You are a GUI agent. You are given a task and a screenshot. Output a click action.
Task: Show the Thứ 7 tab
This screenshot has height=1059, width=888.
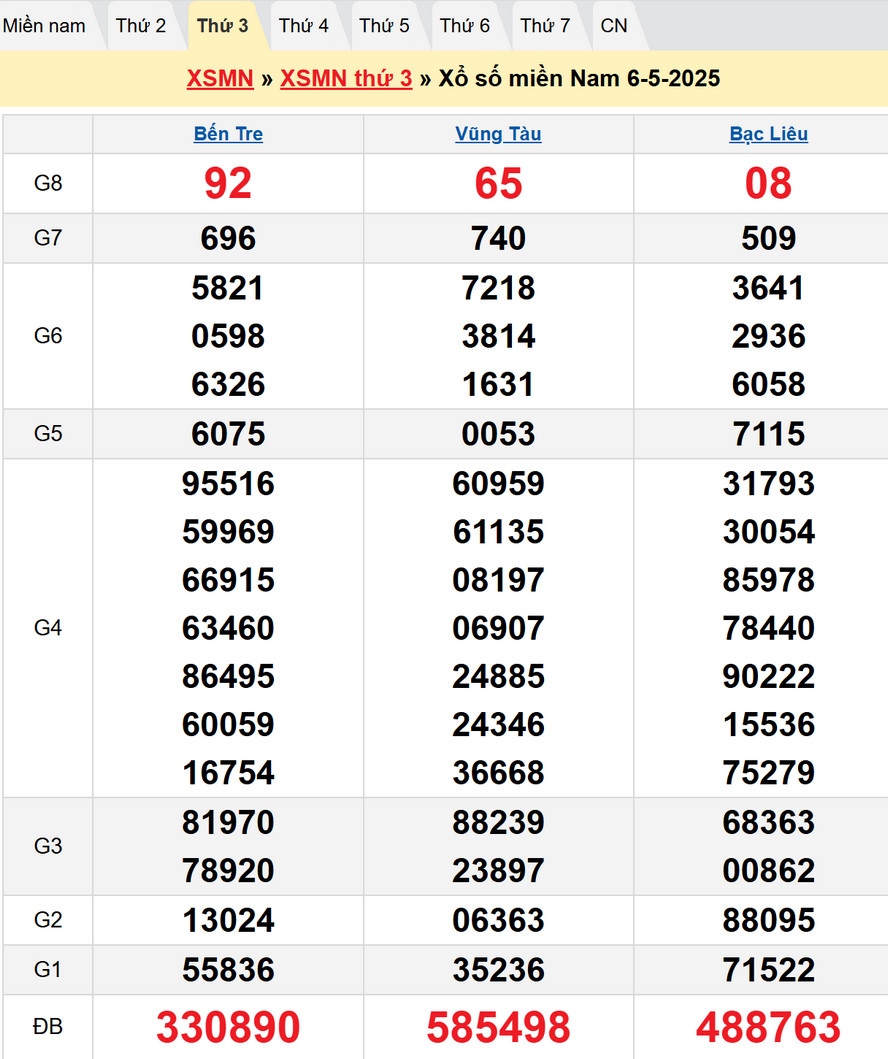point(546,26)
